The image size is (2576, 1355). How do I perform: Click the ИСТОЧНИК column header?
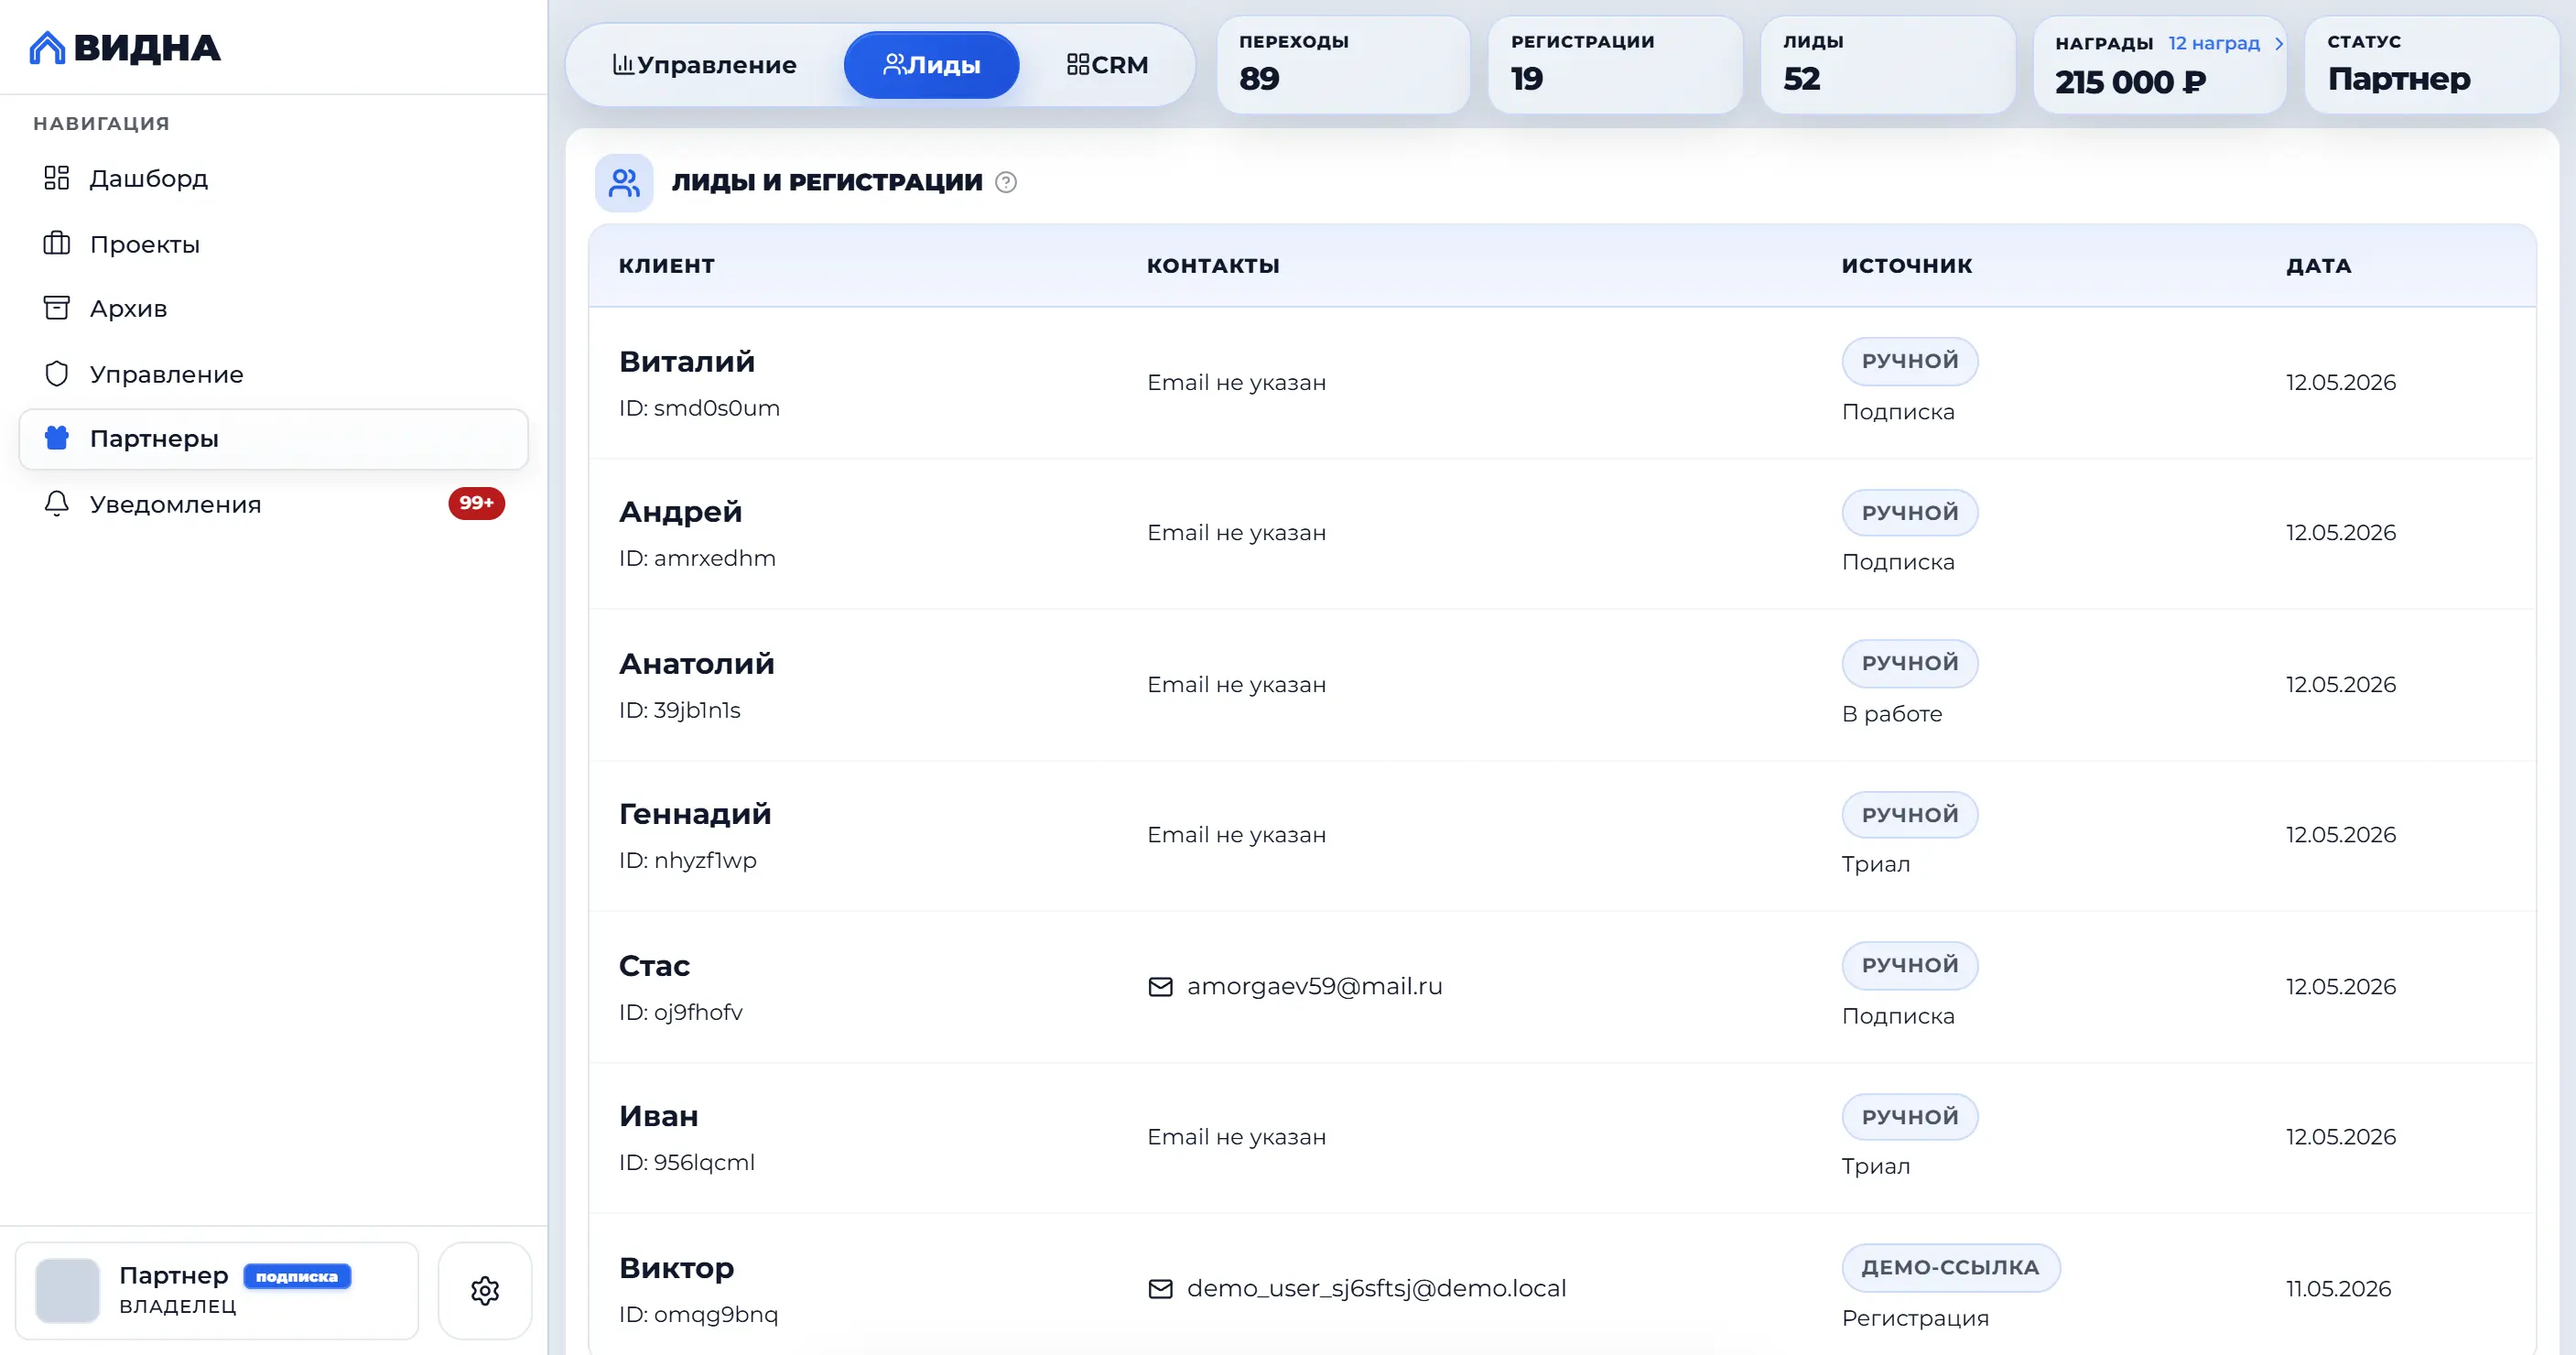1907,266
